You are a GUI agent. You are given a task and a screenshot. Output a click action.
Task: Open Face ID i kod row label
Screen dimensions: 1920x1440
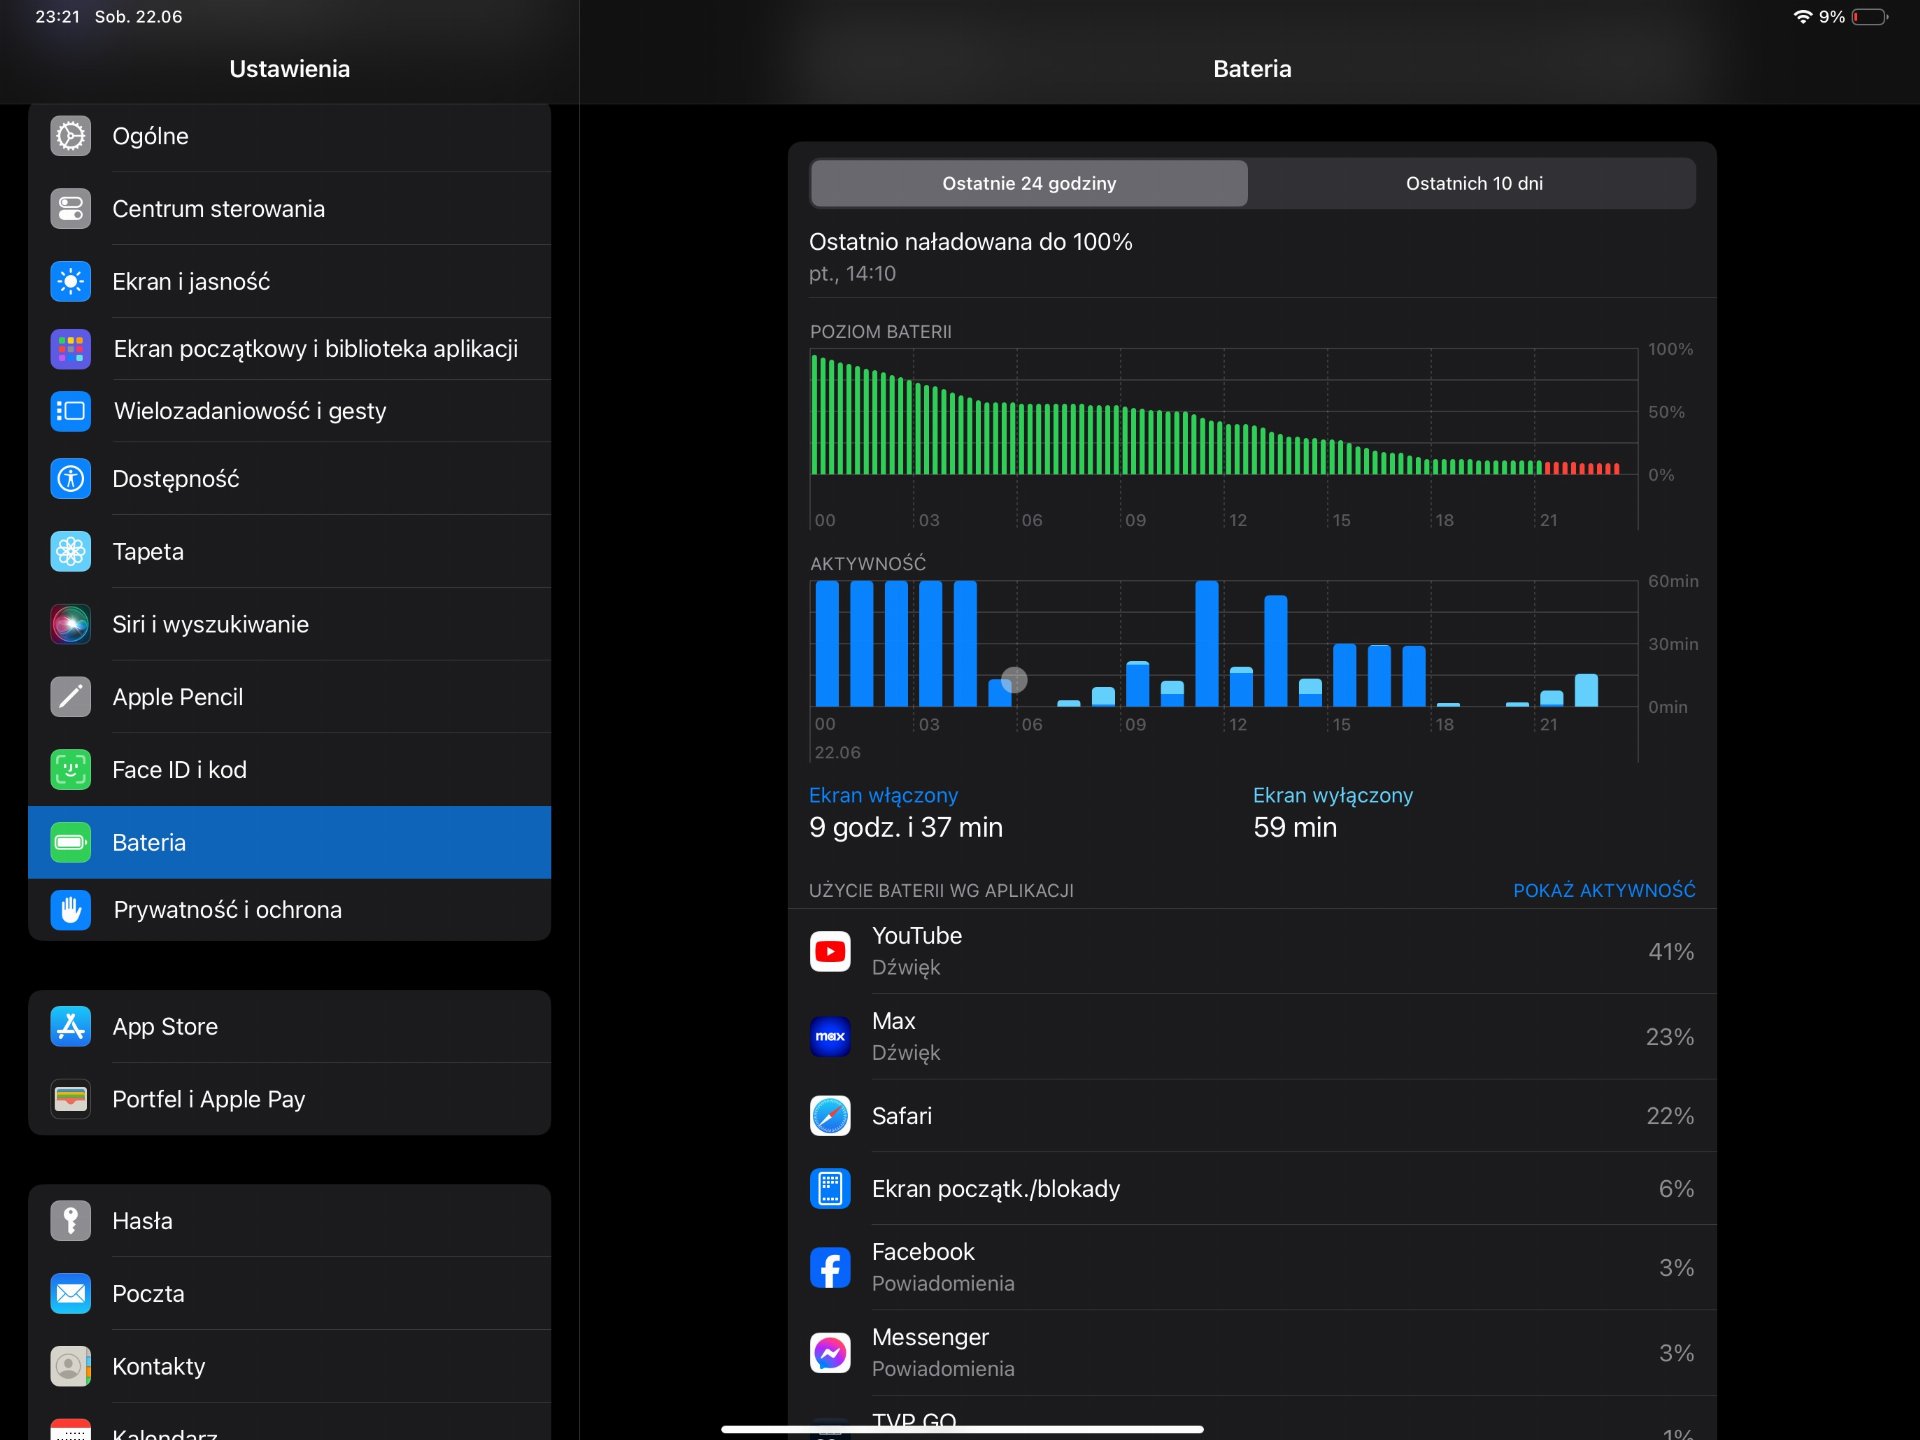click(180, 770)
